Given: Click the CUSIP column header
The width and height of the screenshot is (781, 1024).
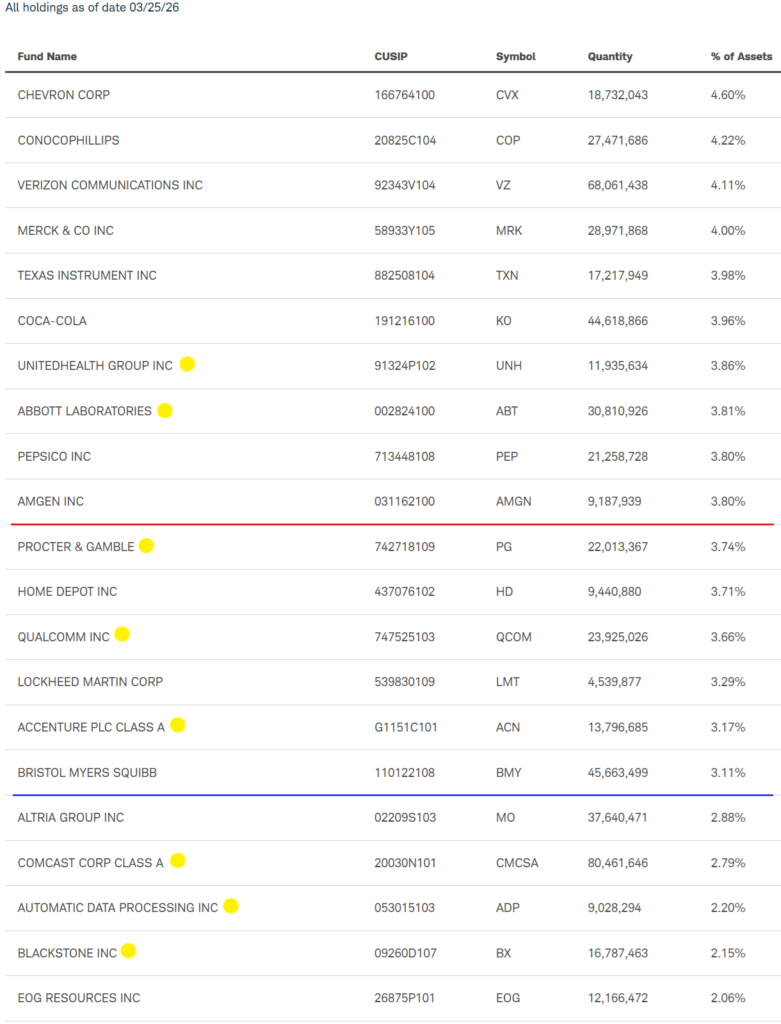Looking at the screenshot, I should tap(391, 57).
